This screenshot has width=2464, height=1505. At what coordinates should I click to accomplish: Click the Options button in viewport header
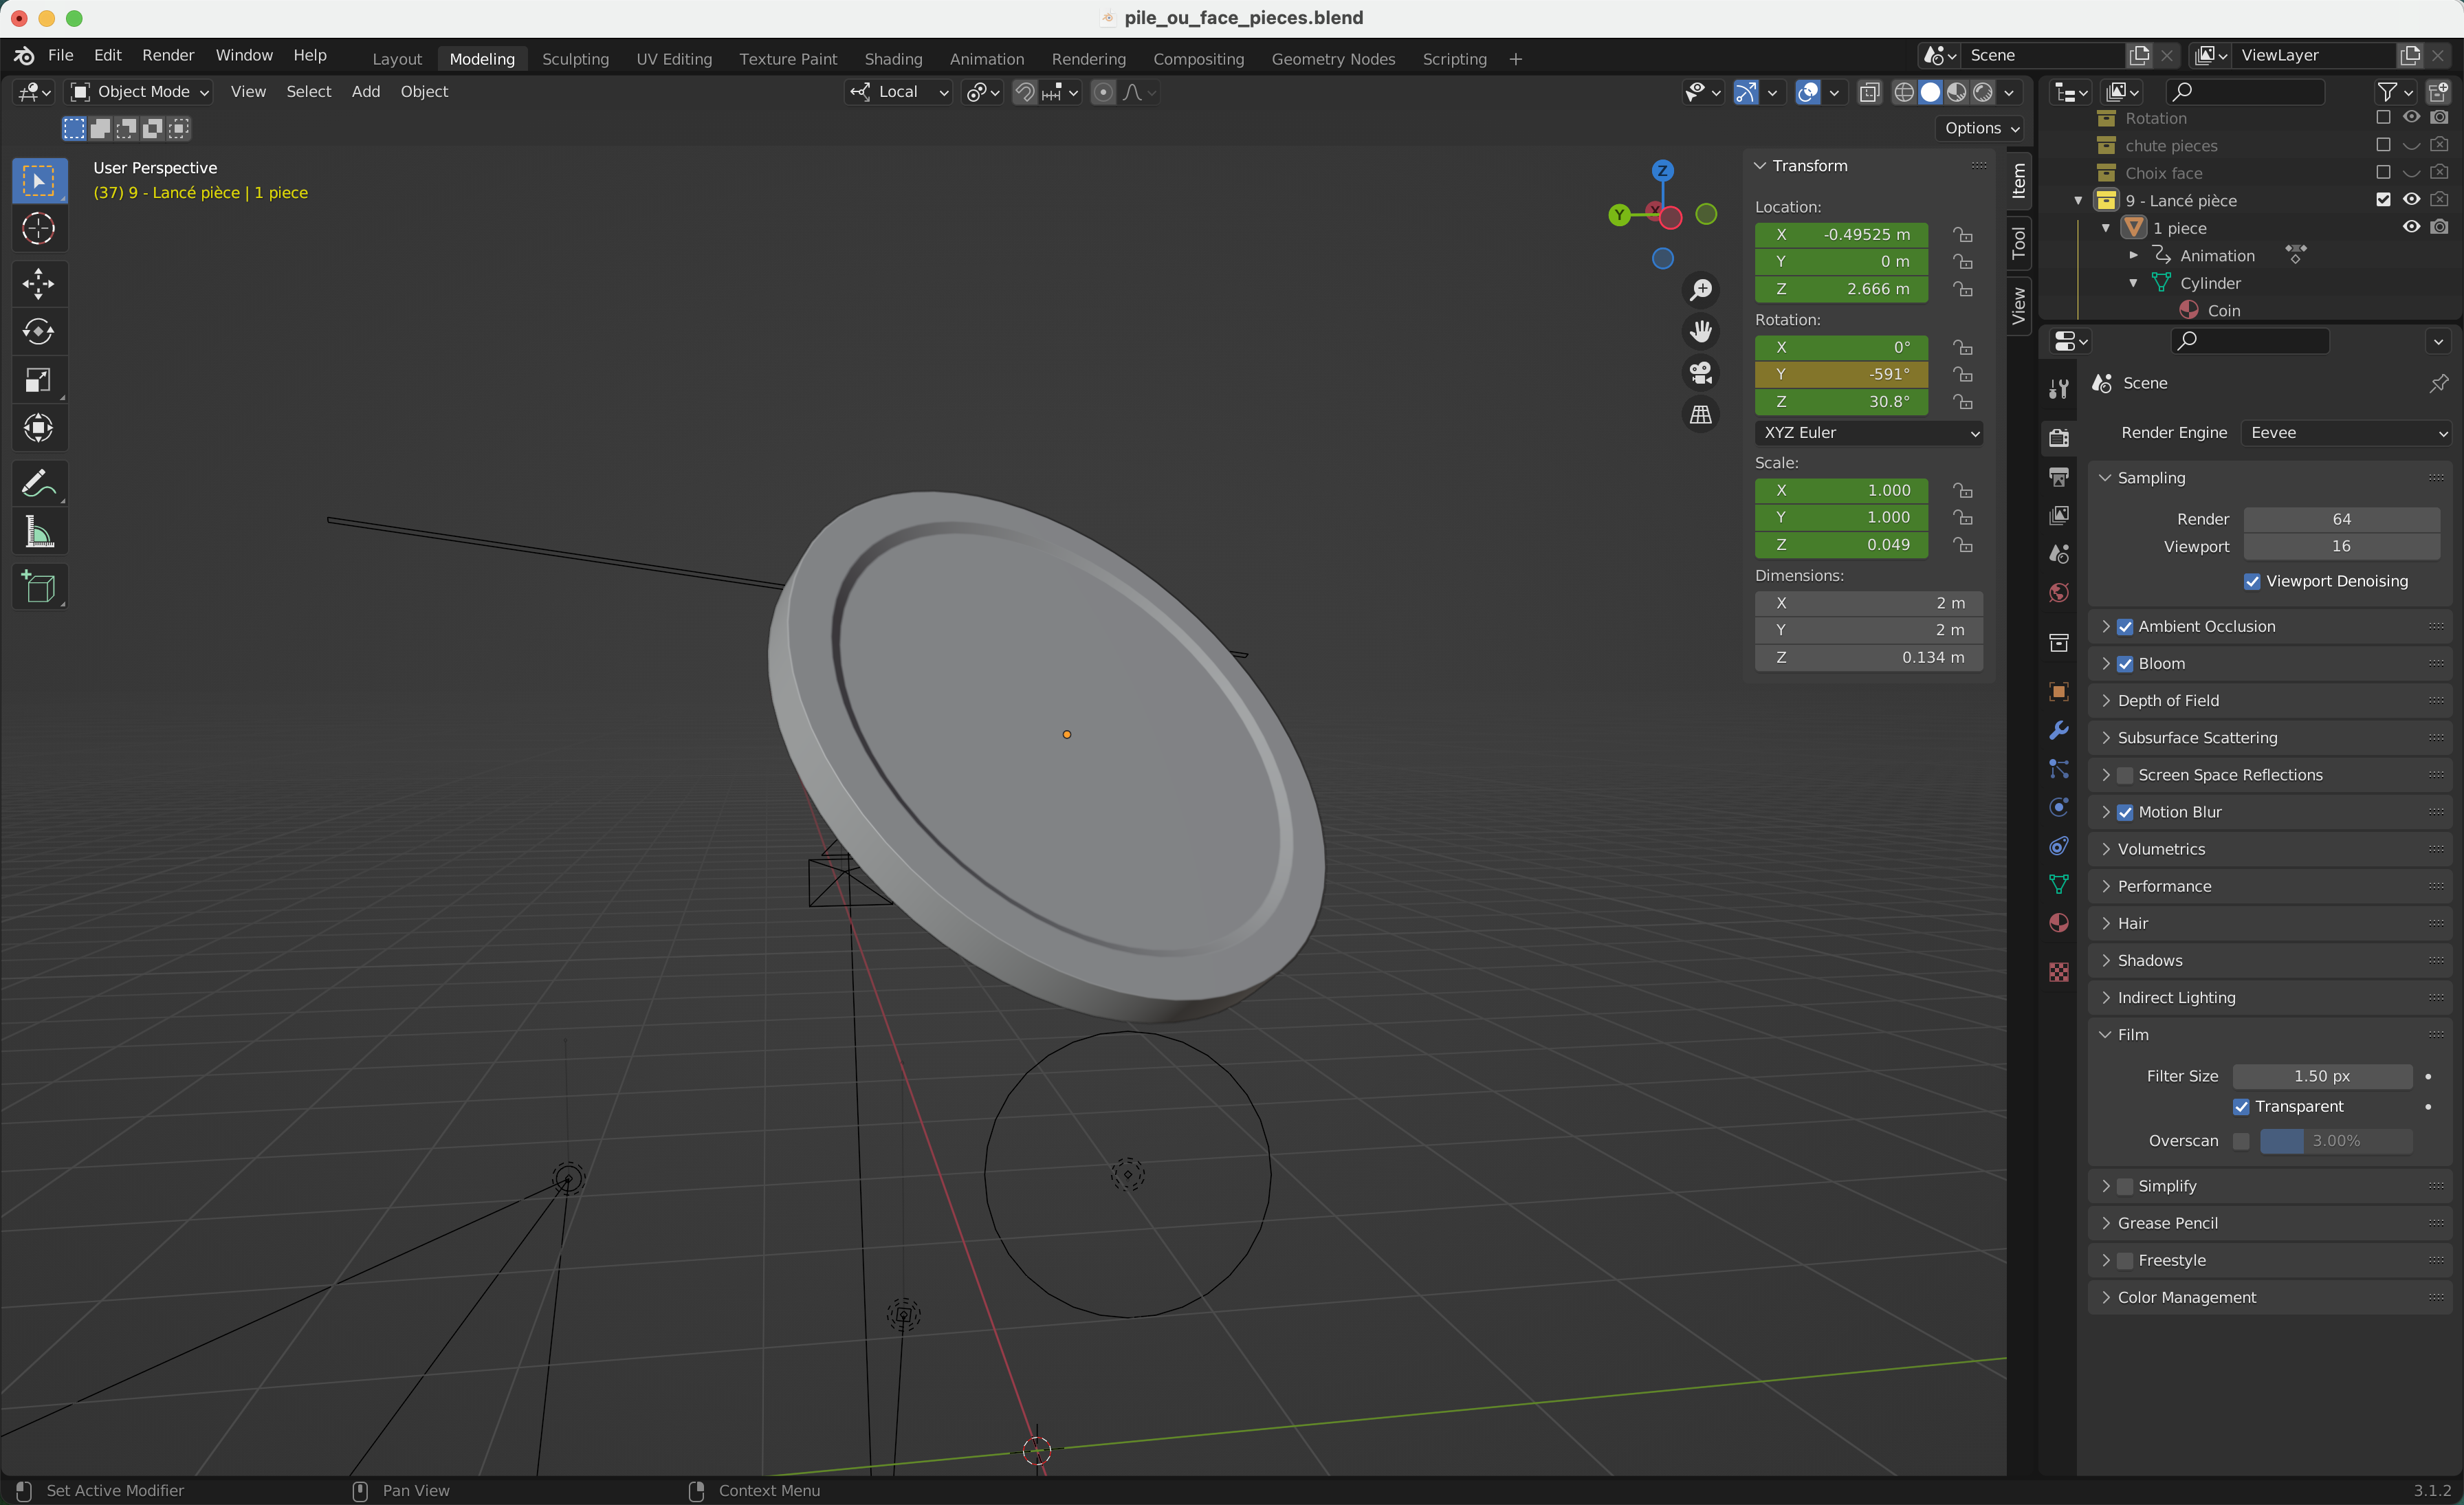click(1981, 128)
